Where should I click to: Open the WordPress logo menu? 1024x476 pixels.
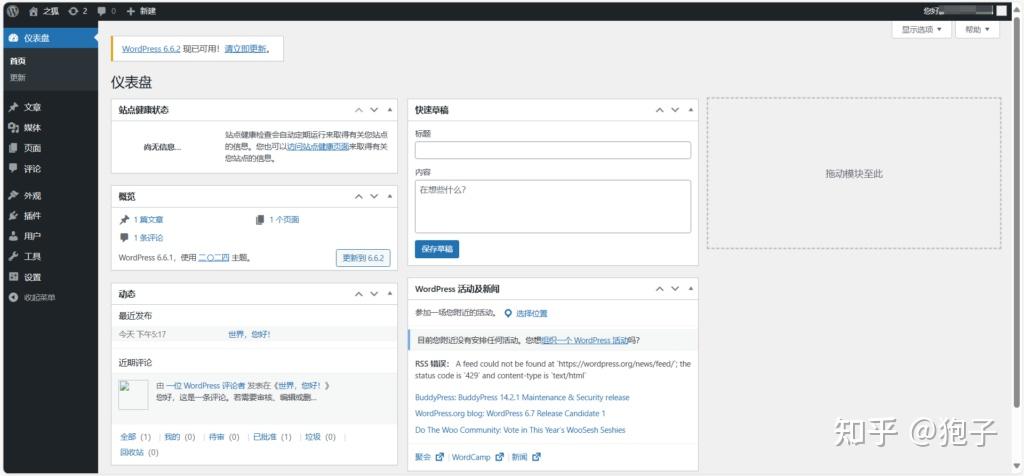point(13,10)
